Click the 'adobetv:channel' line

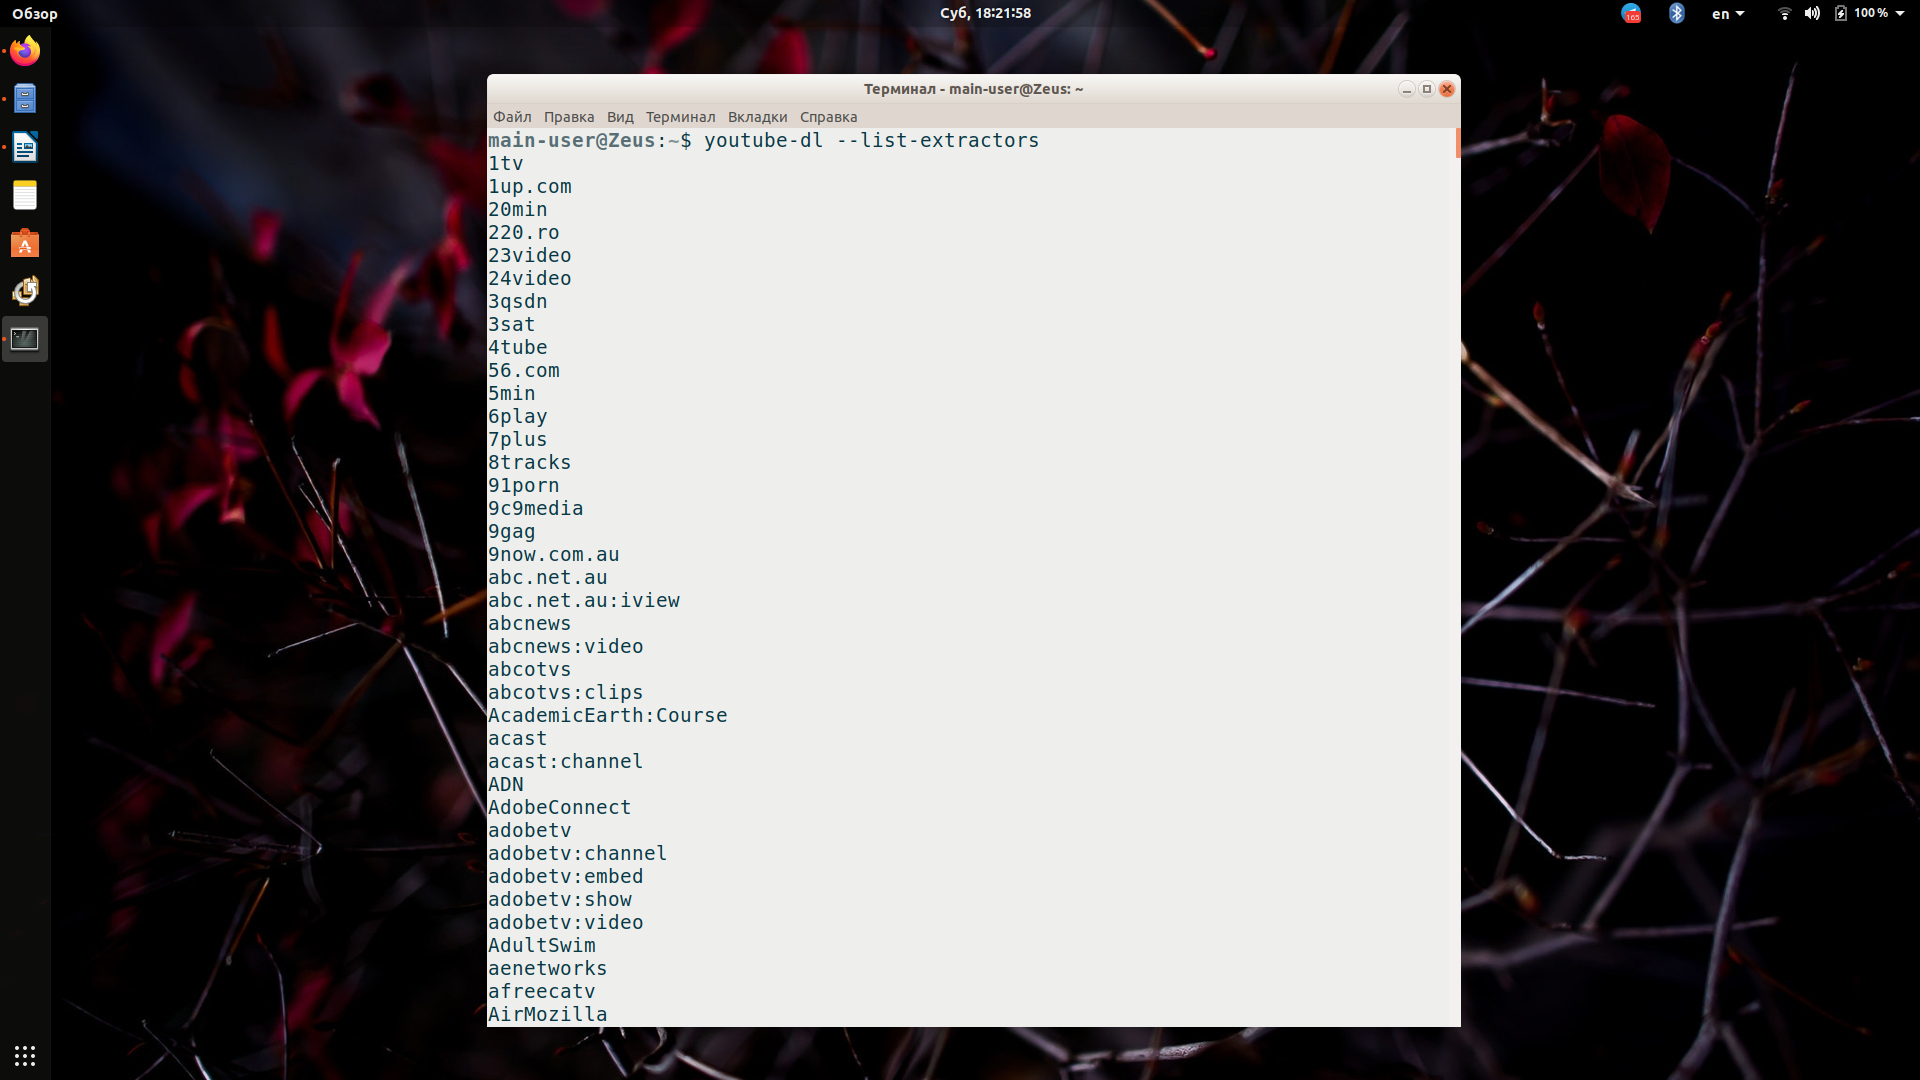coord(577,854)
